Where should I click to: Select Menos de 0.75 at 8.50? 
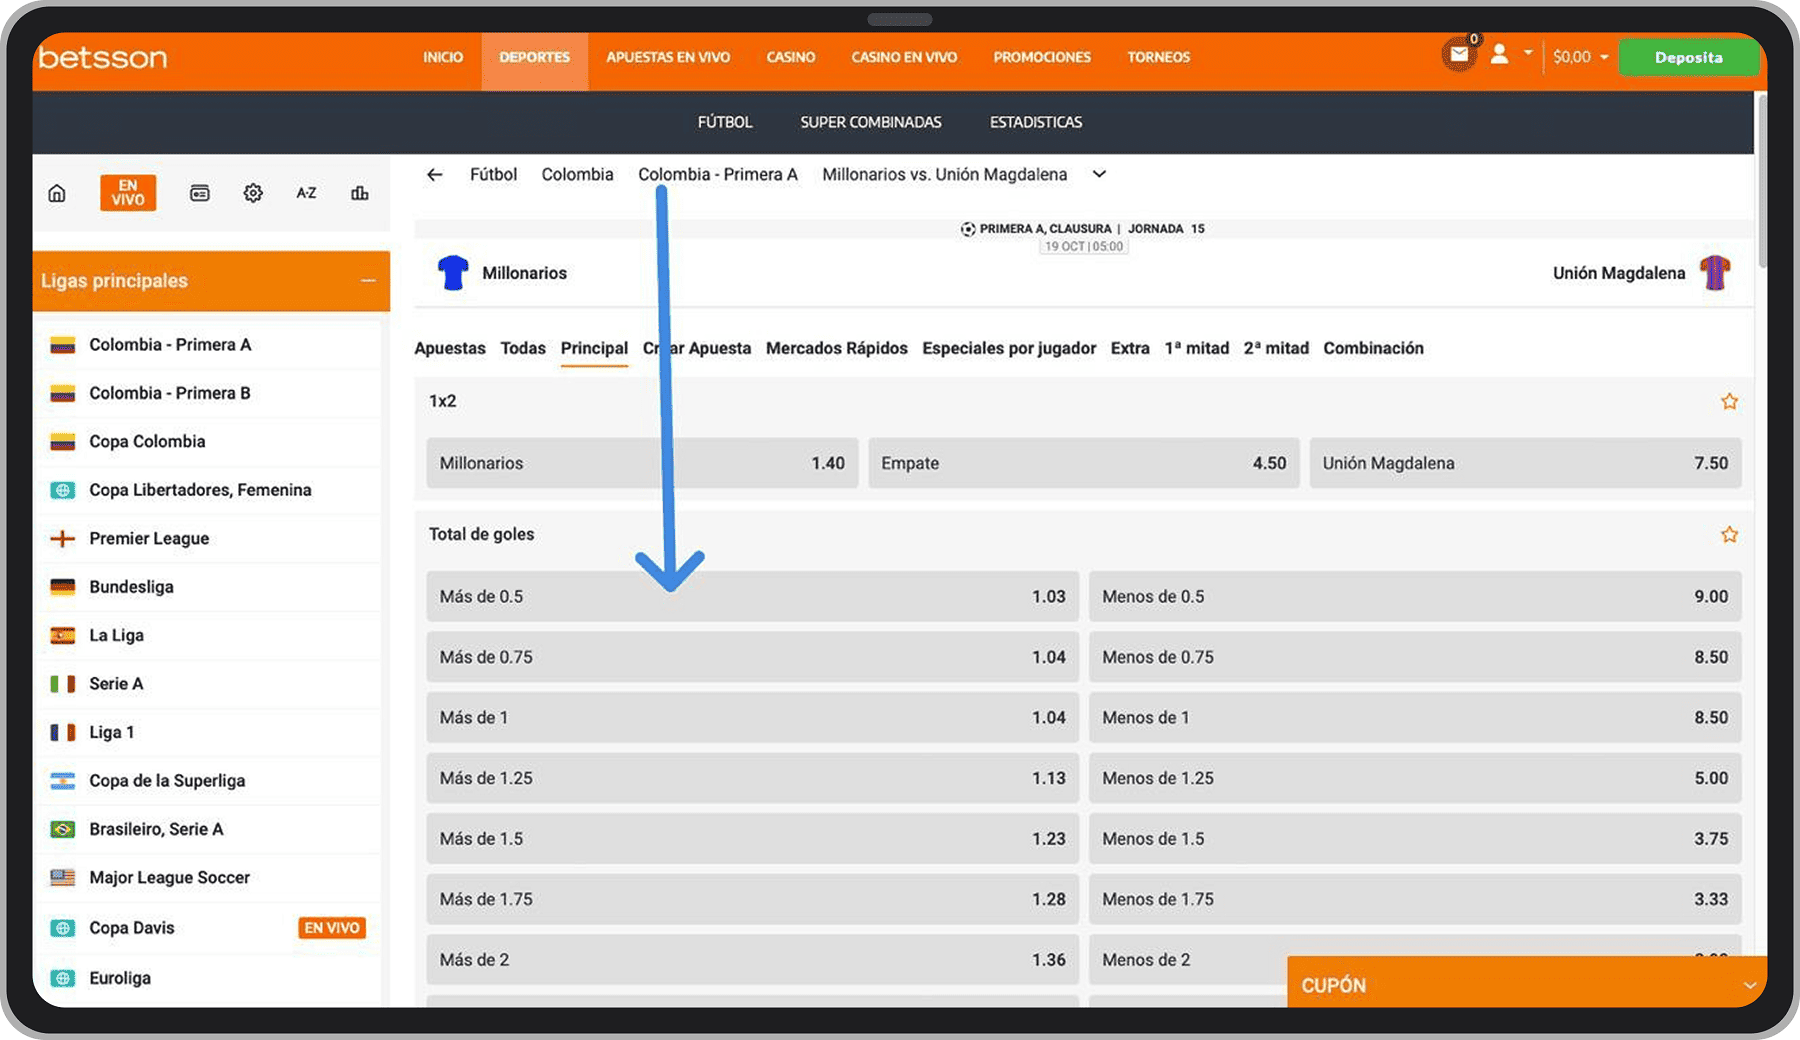click(1415, 657)
